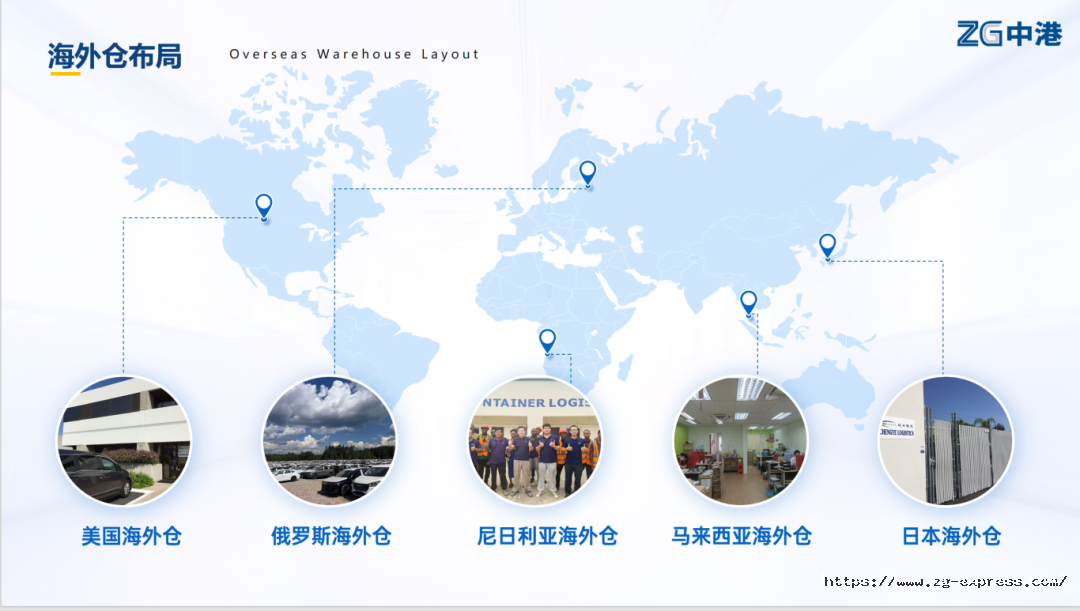
Task: Open the zg-express.com website link
Action: (946, 581)
